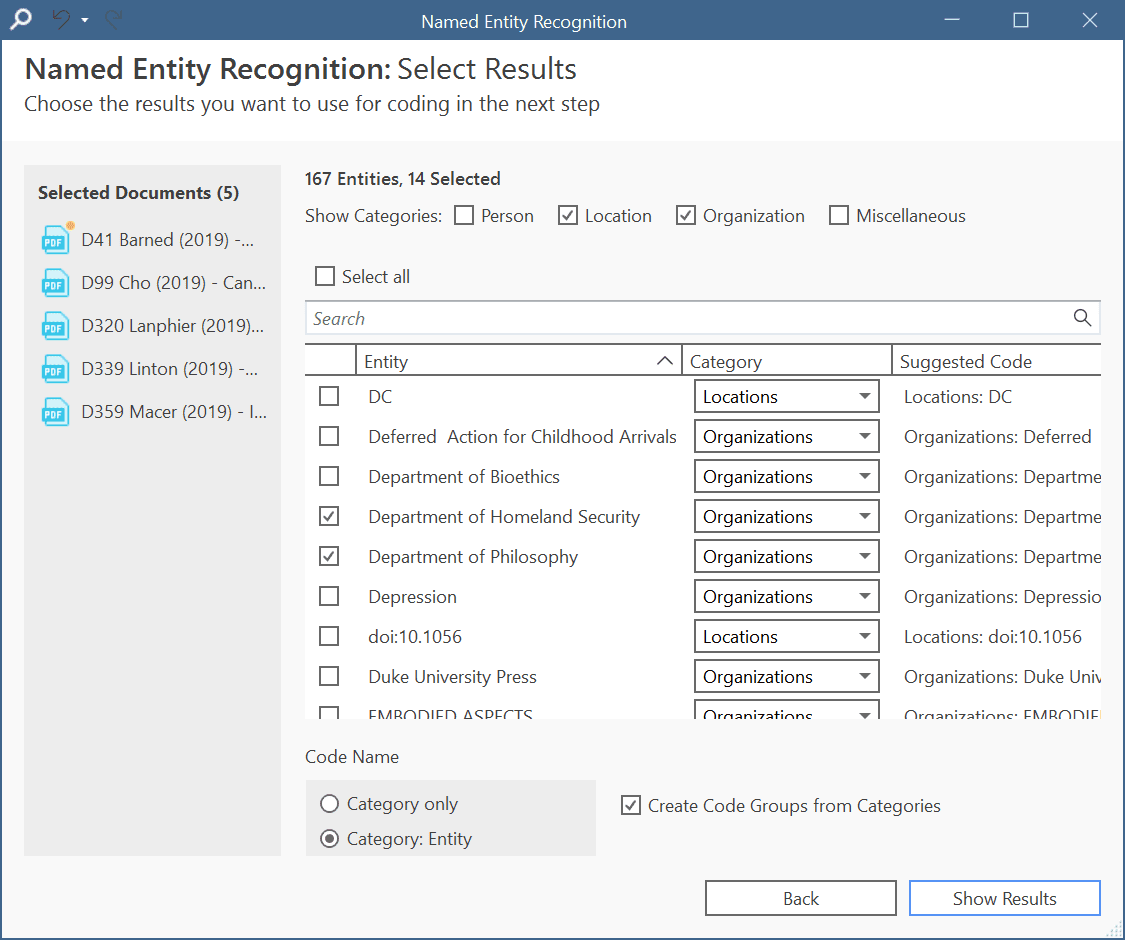Select the D99 Cho (2019) PDF icon
Image resolution: width=1125 pixels, height=940 pixels.
(55, 283)
